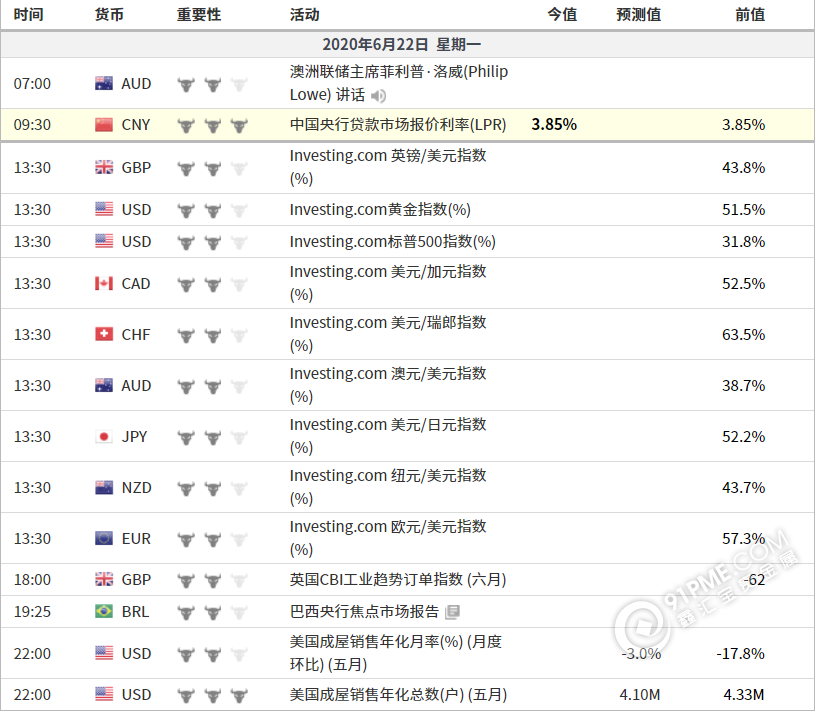Click the Australian flag in the 澳元/美元指数 row
This screenshot has height=713, width=816.
pos(104,385)
